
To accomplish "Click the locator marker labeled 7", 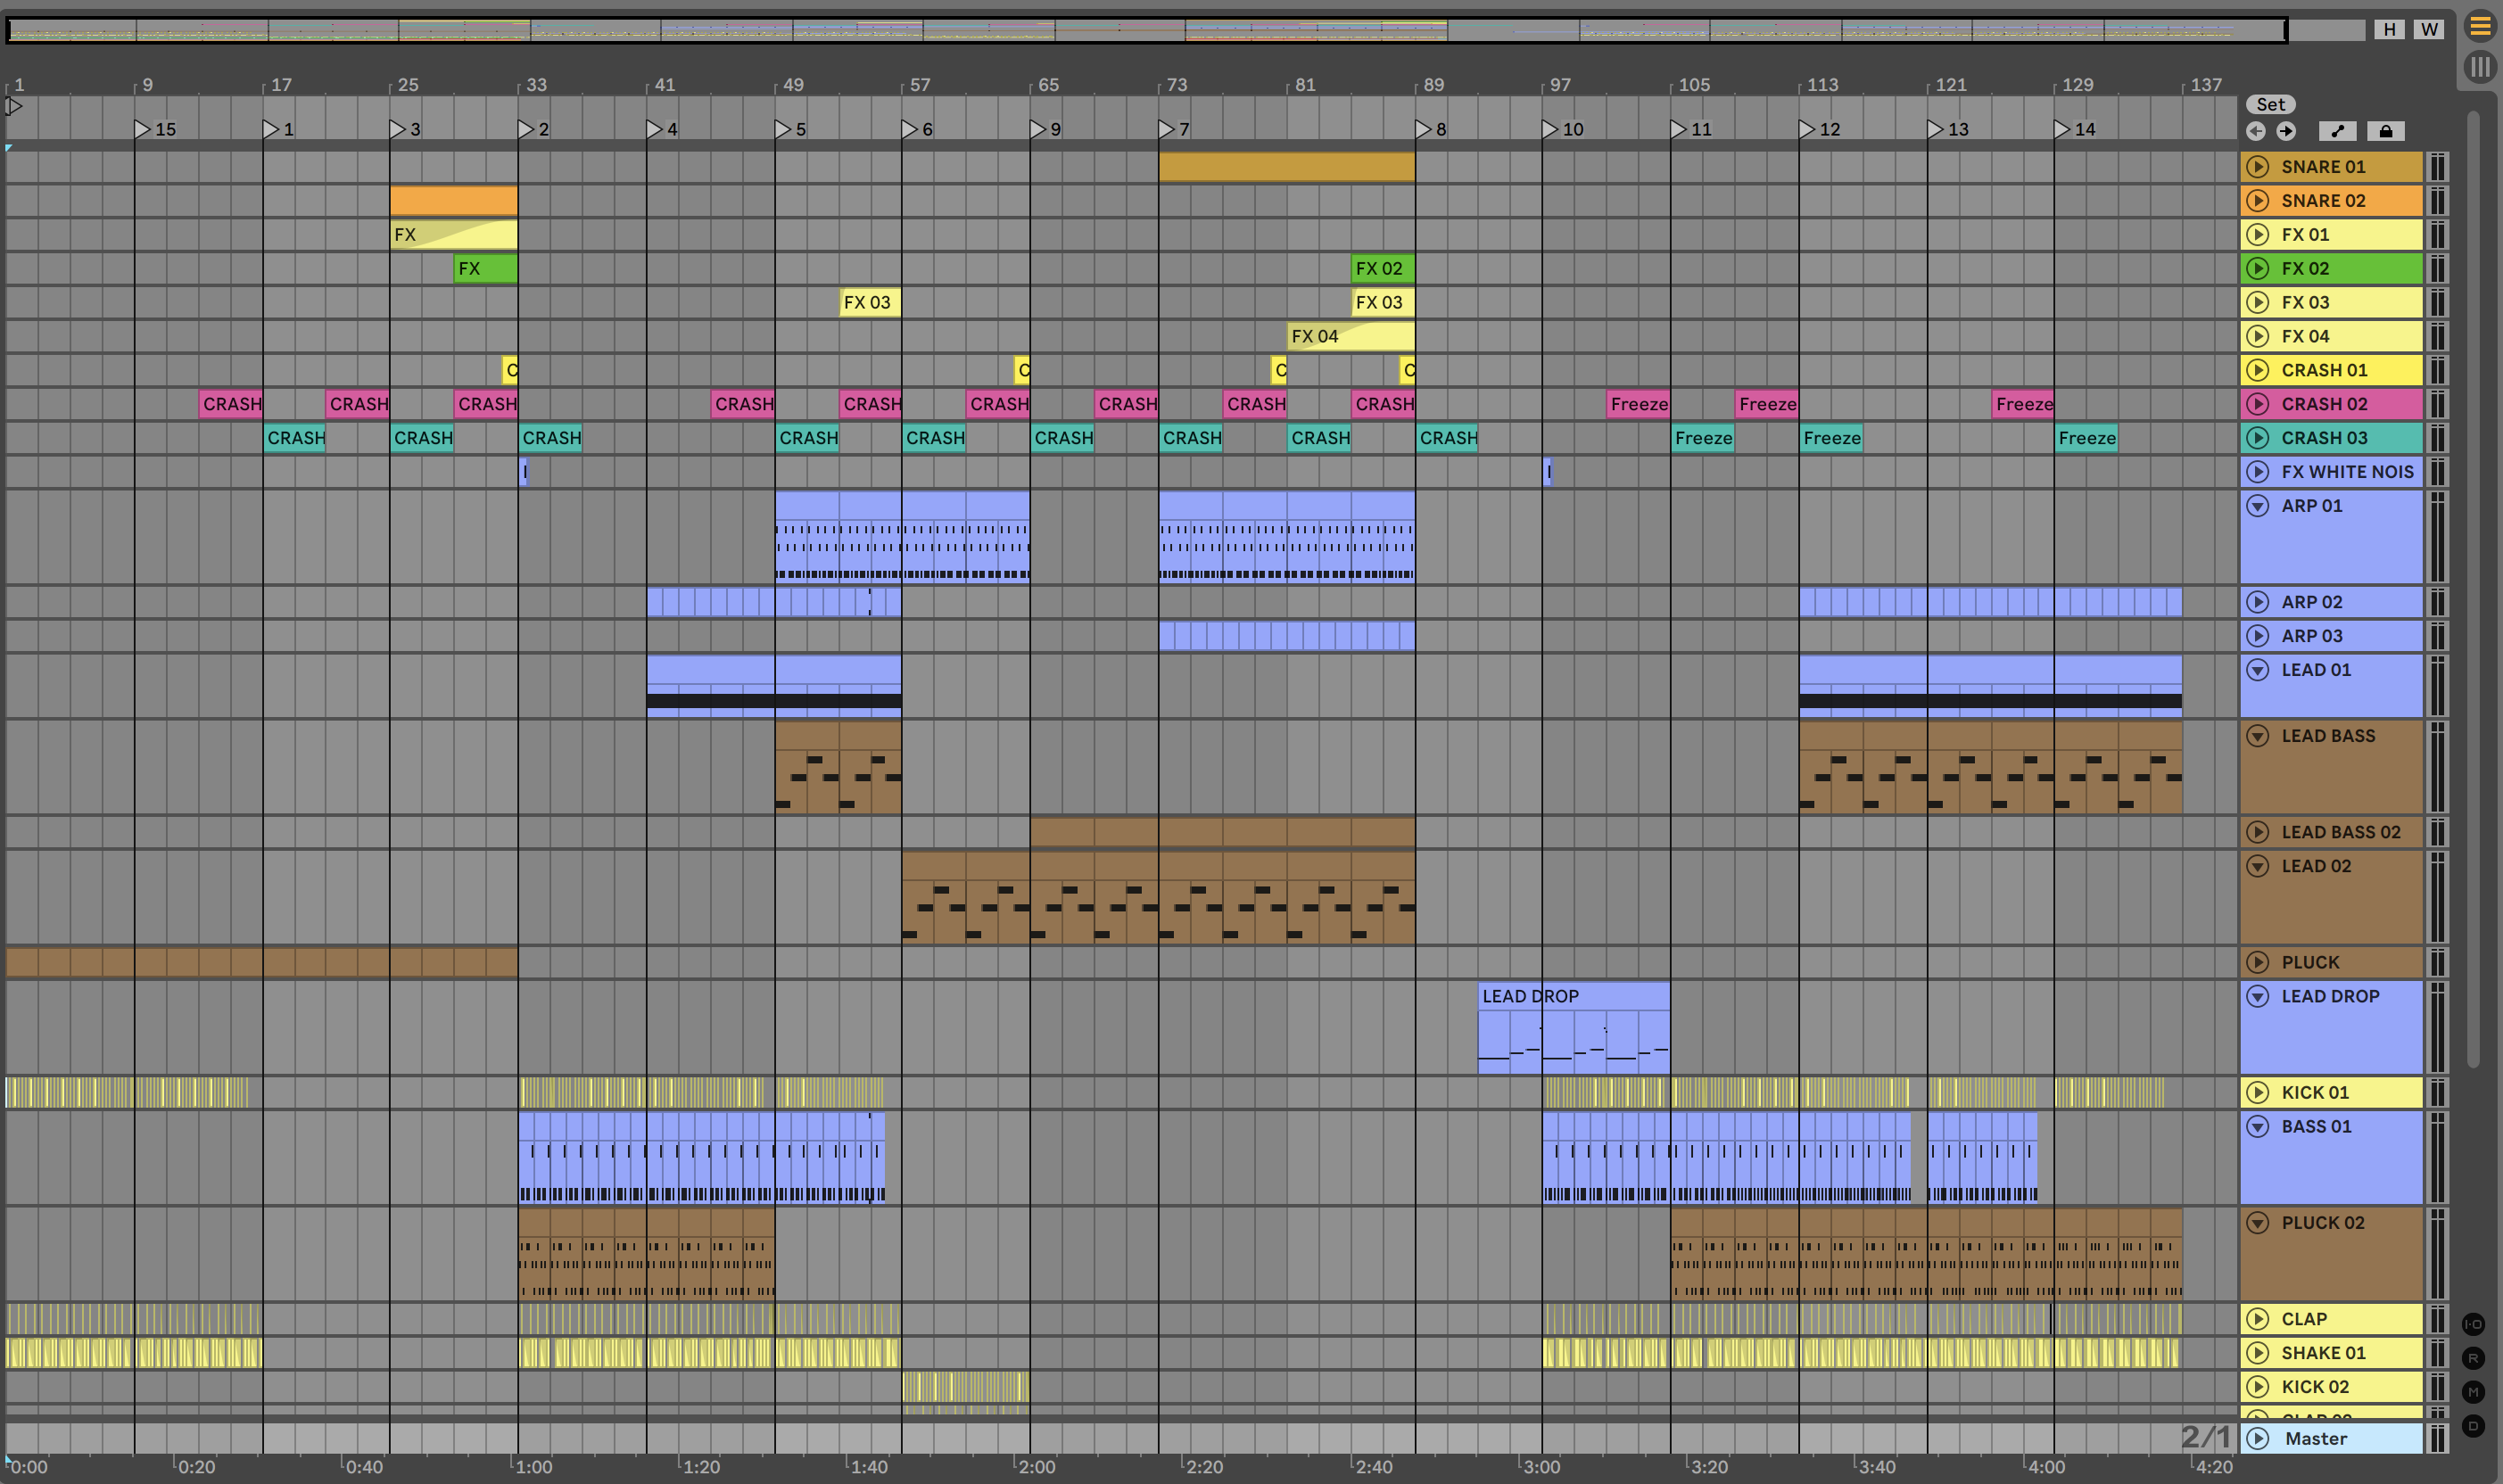I will 1167,129.
